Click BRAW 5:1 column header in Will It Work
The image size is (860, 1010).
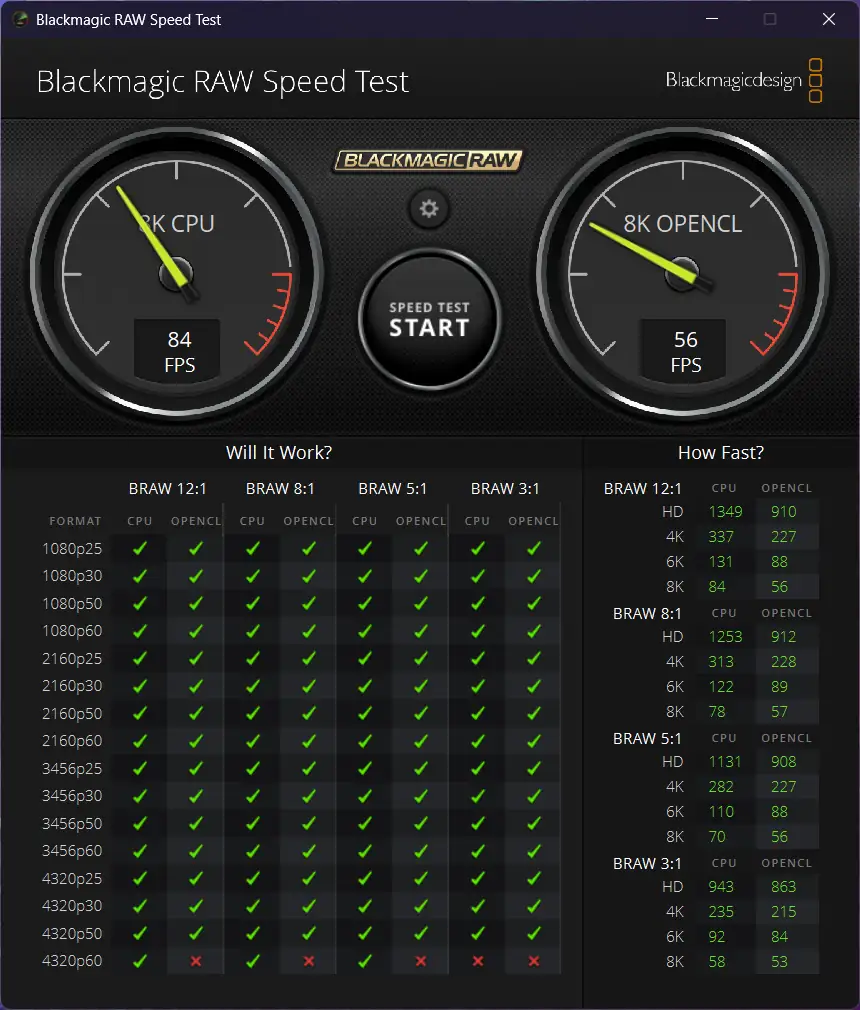[x=392, y=489]
